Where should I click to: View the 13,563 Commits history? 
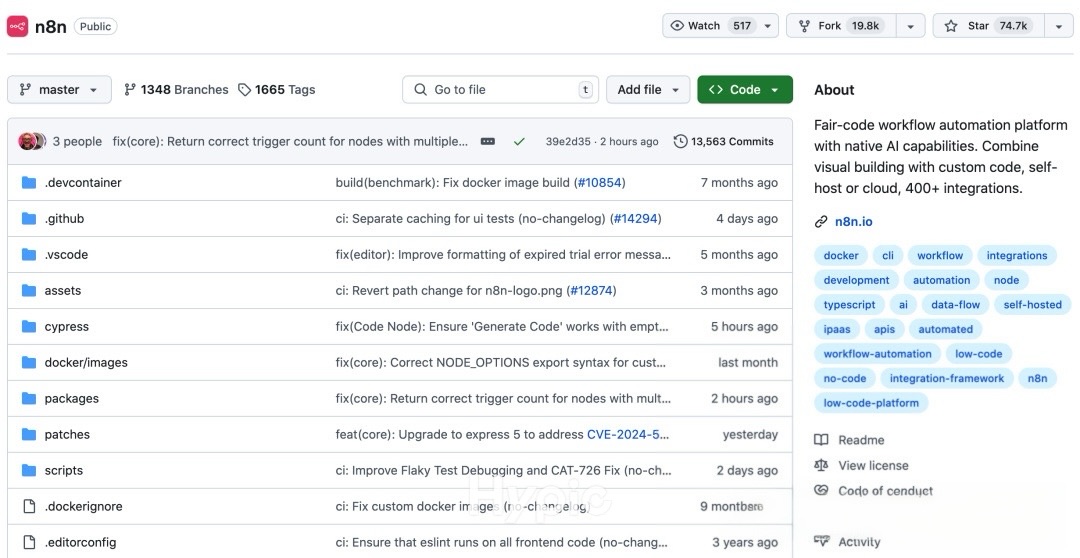(x=724, y=141)
